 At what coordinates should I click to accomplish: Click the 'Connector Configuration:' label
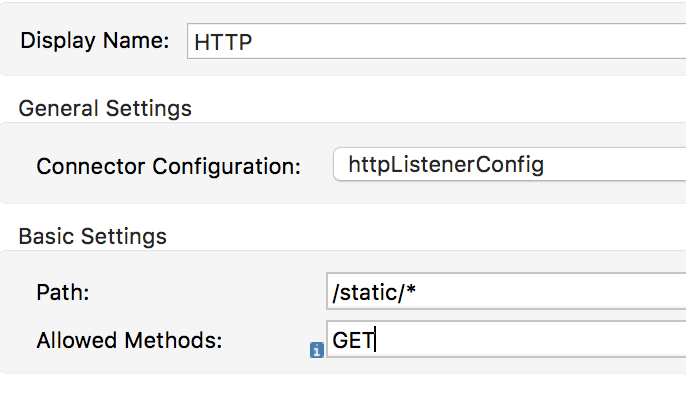pos(168,166)
